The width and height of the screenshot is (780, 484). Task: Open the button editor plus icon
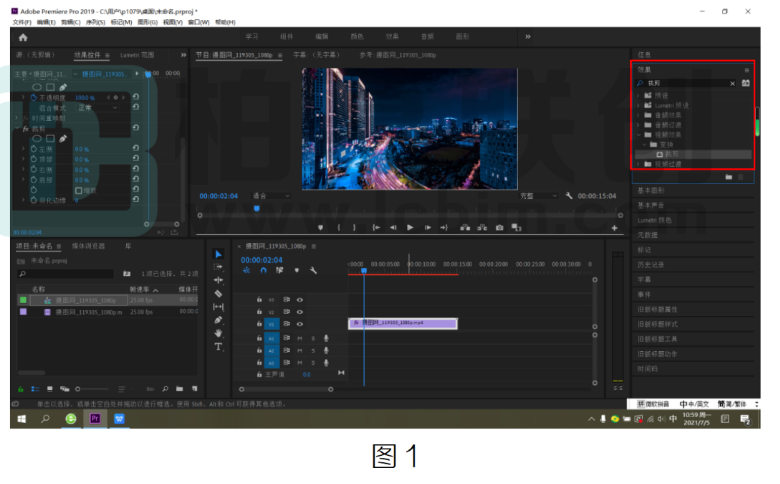[614, 228]
